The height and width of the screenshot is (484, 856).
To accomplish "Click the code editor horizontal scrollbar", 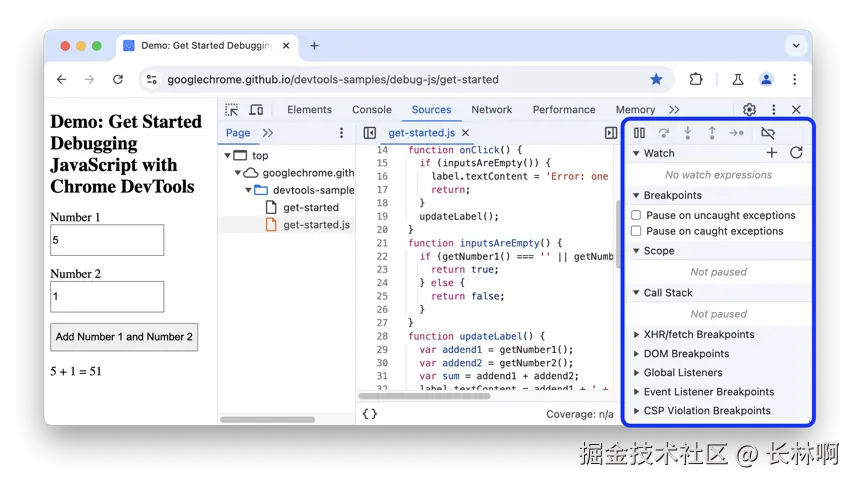I will [424, 396].
